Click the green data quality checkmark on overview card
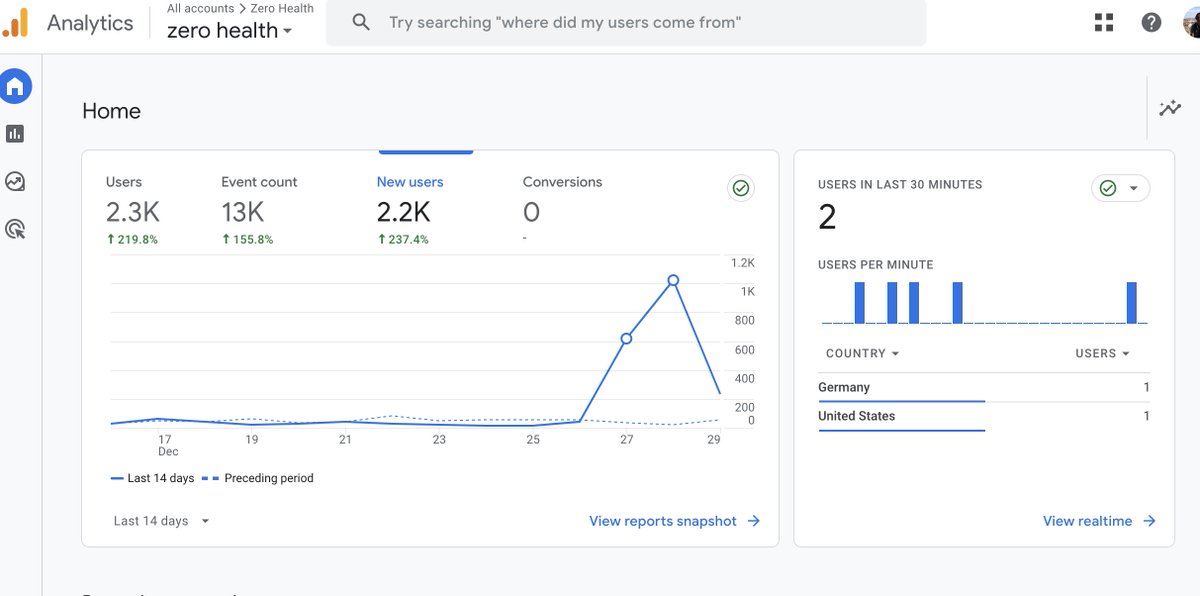 point(741,188)
